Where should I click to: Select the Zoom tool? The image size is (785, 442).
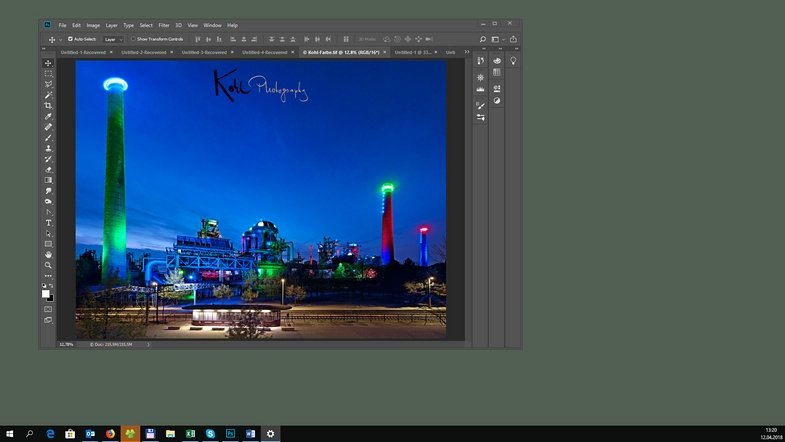pos(48,265)
